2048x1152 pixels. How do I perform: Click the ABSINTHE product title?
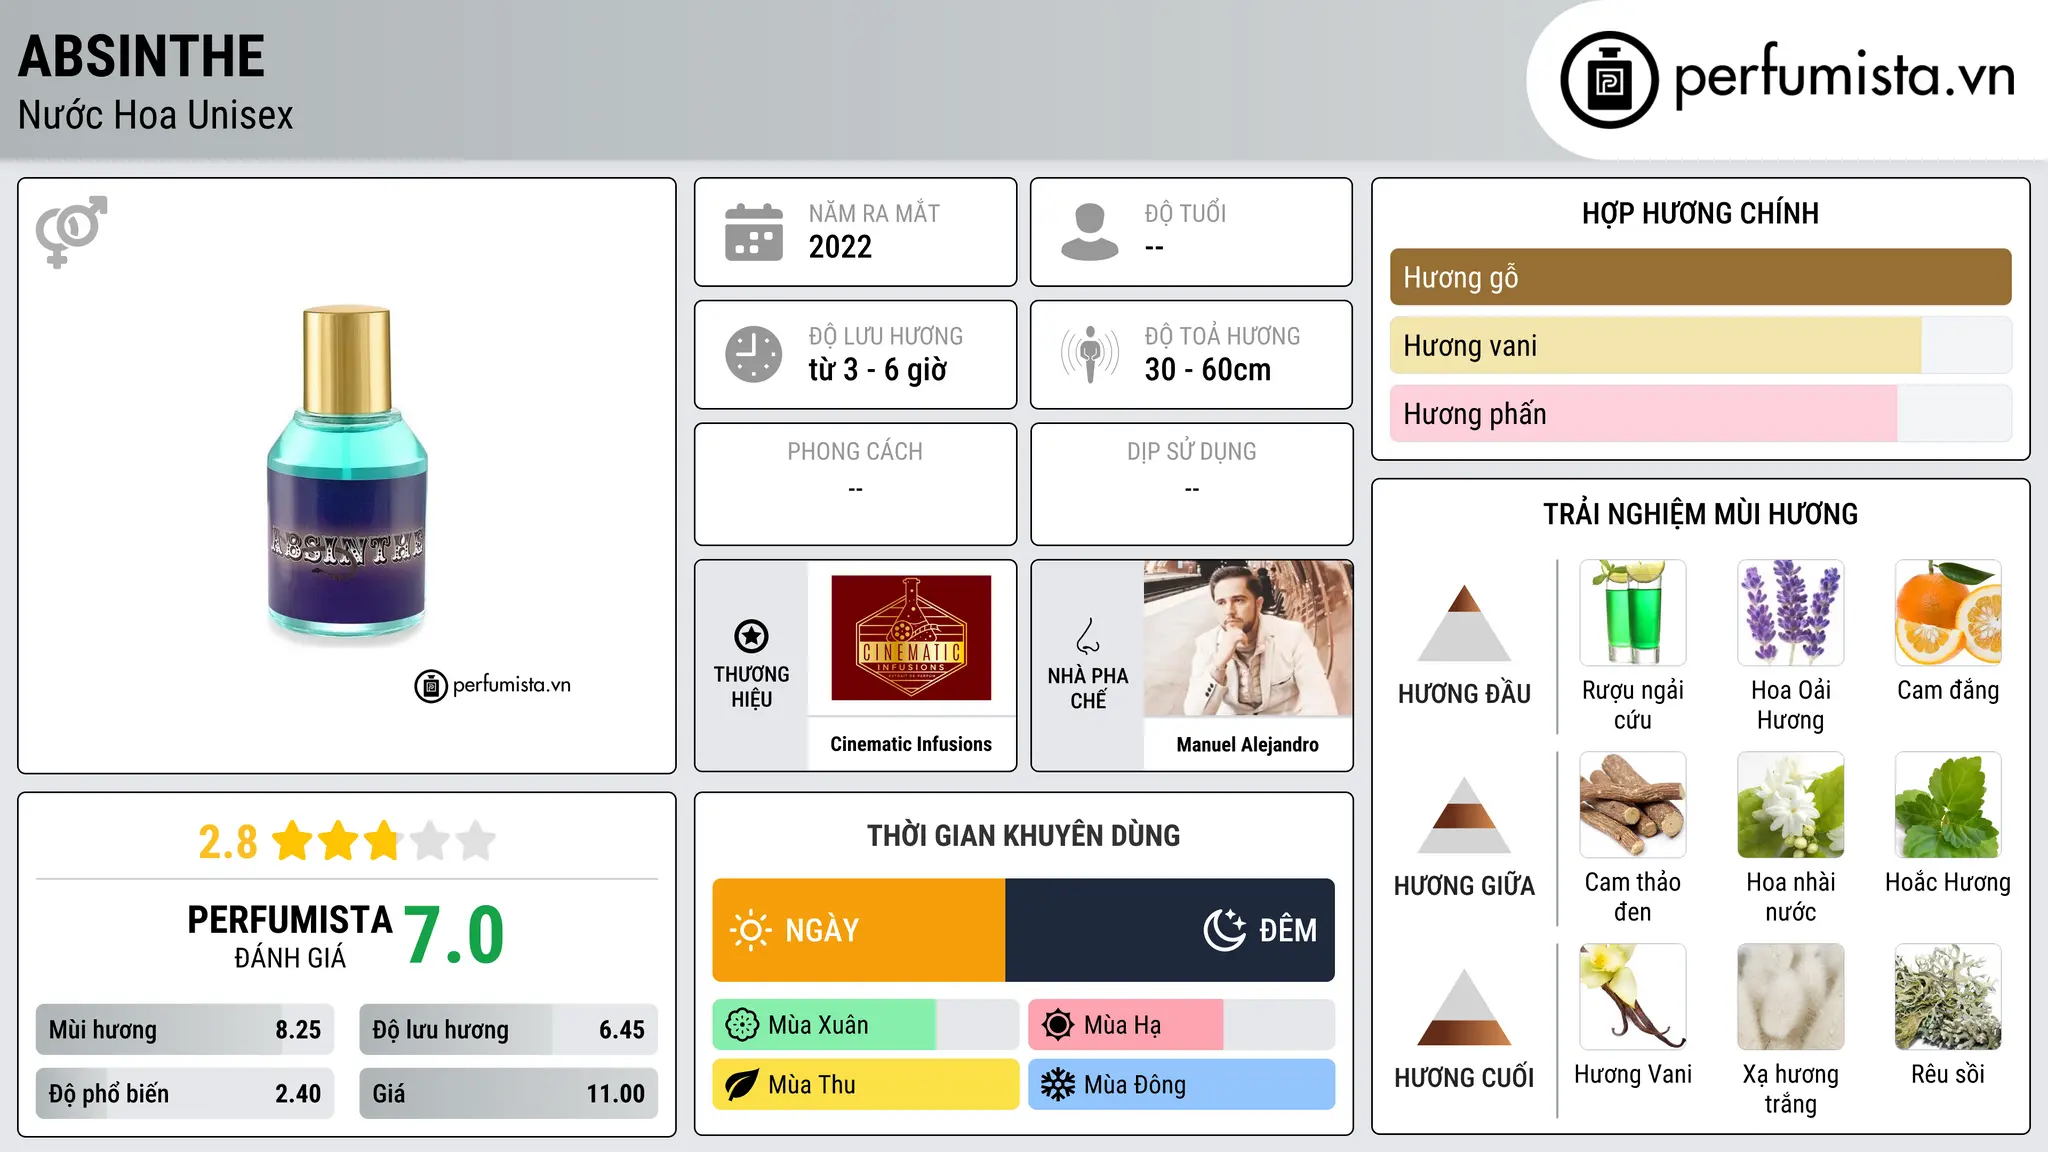pyautogui.click(x=142, y=56)
